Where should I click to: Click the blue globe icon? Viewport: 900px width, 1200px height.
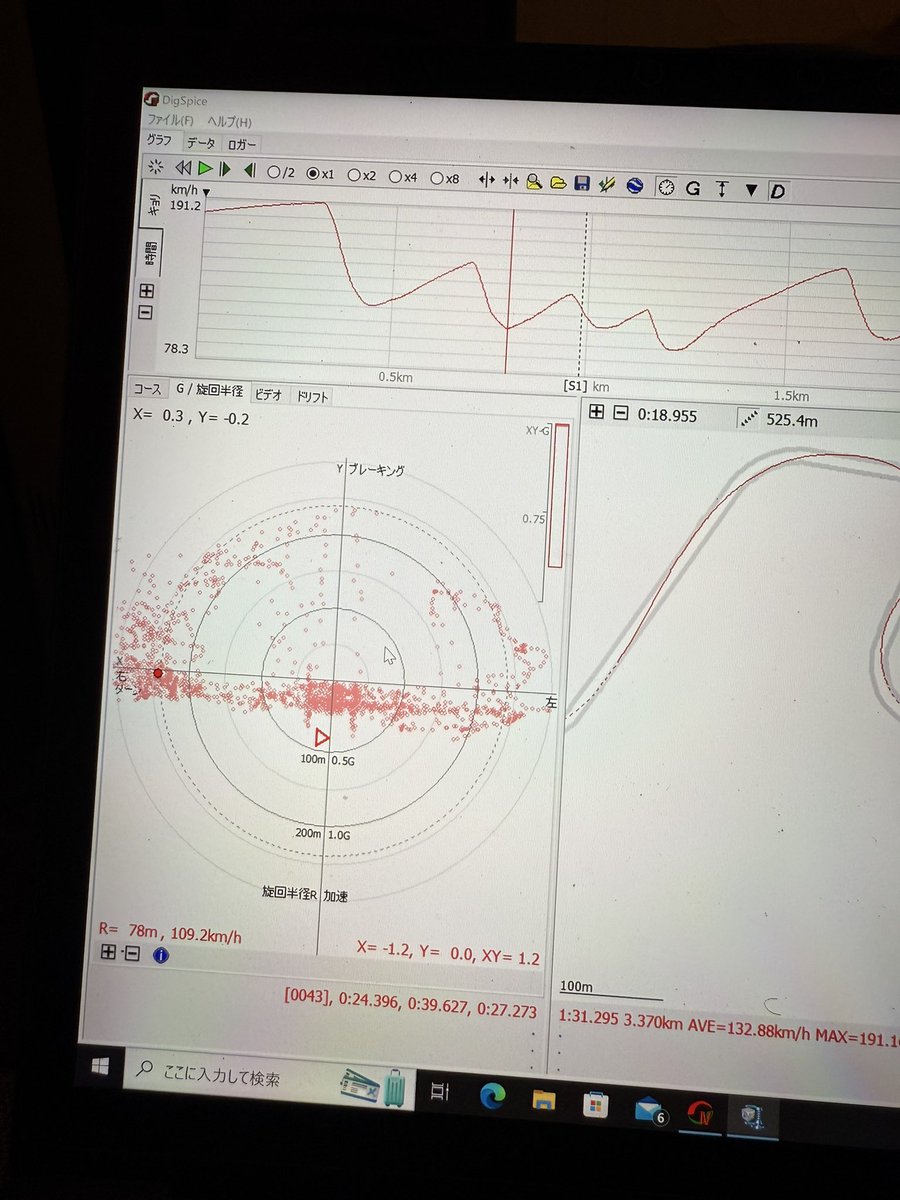(633, 186)
